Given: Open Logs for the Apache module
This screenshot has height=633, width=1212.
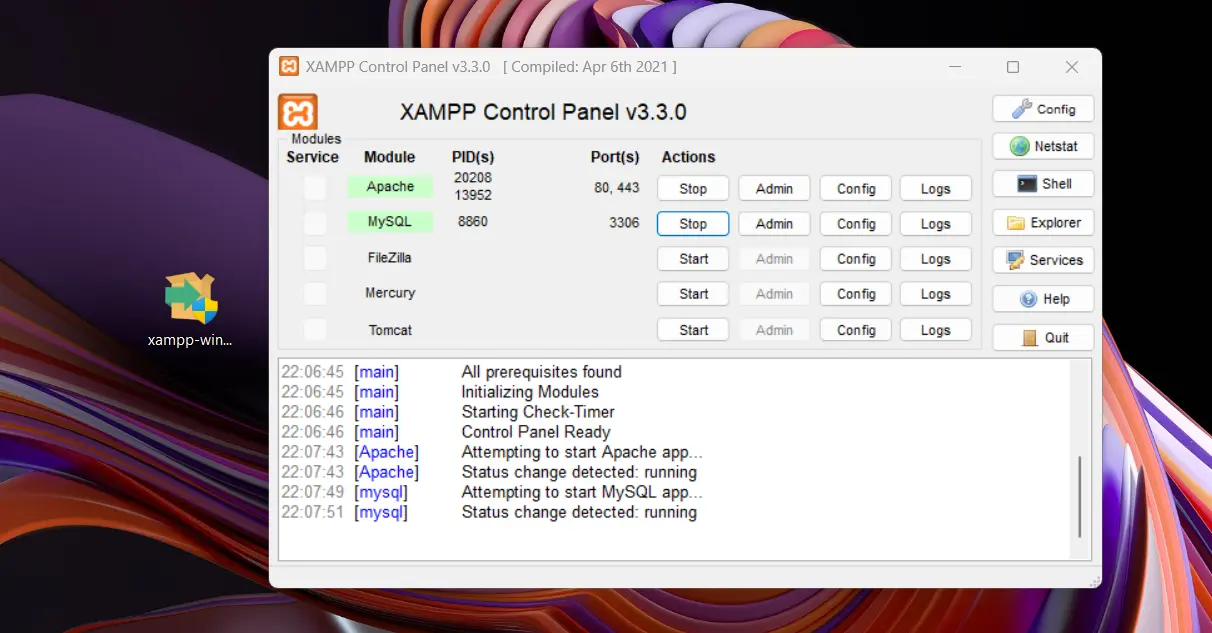Looking at the screenshot, I should tap(936, 189).
